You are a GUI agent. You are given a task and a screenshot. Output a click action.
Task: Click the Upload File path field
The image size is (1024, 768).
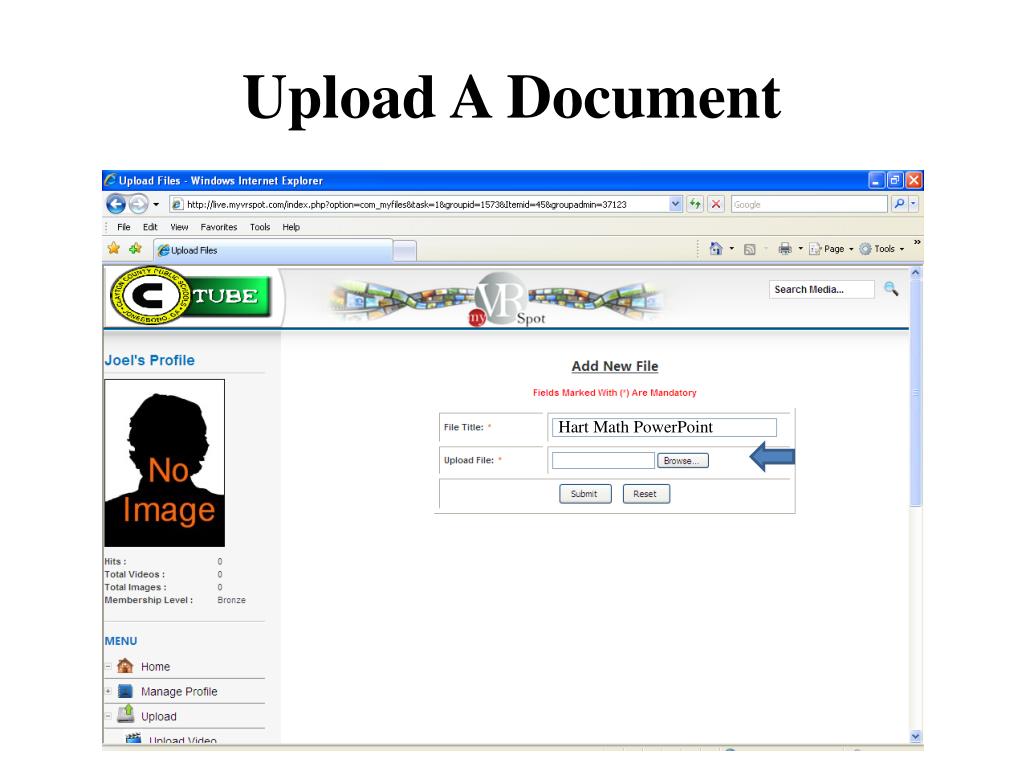tap(603, 460)
